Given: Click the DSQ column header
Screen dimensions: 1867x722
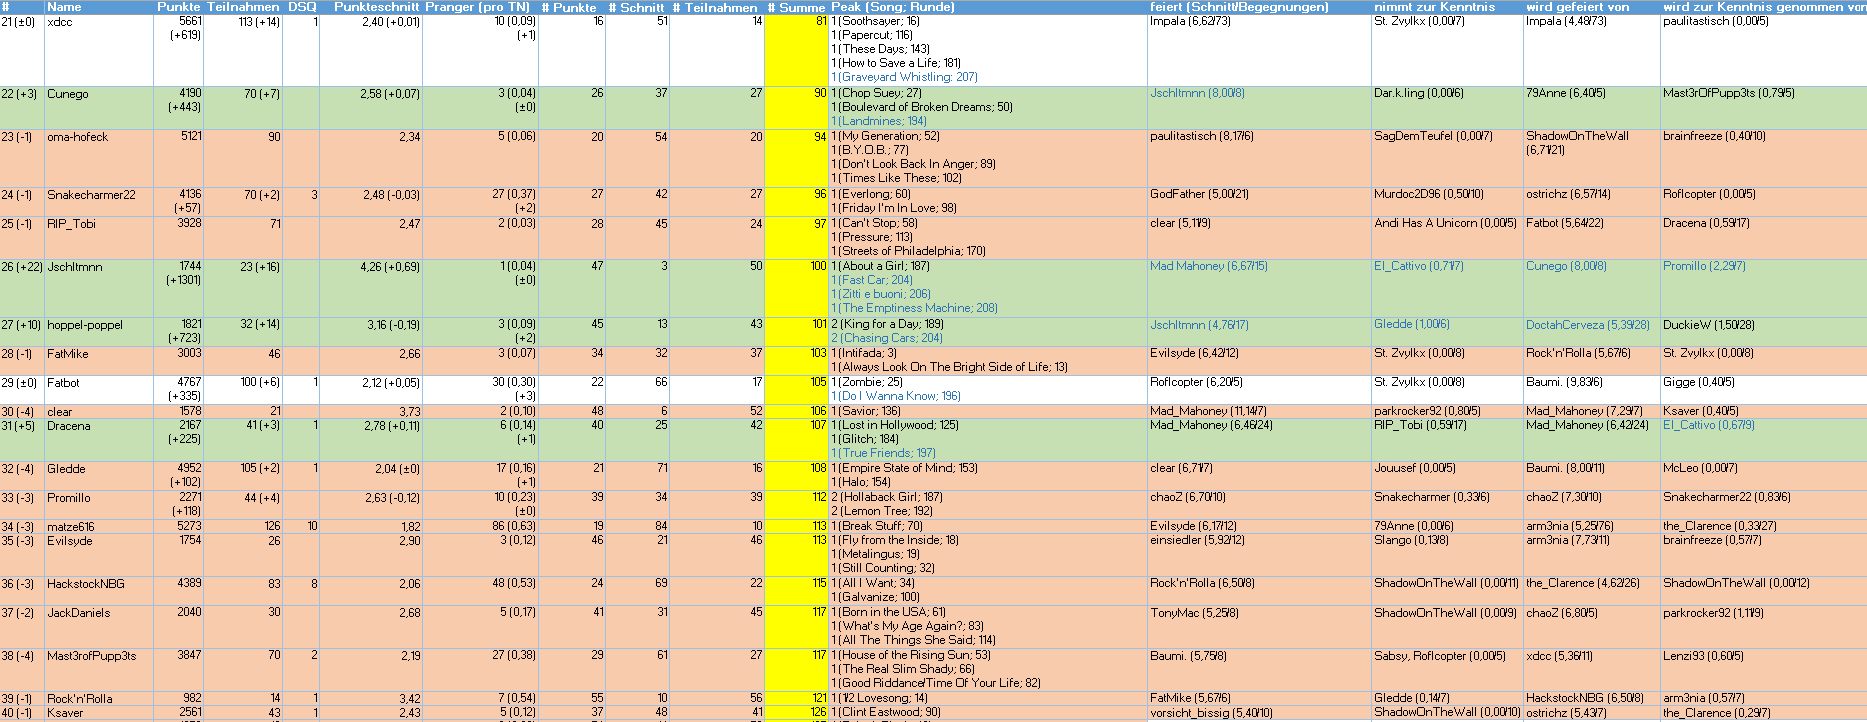Looking at the screenshot, I should (301, 7).
